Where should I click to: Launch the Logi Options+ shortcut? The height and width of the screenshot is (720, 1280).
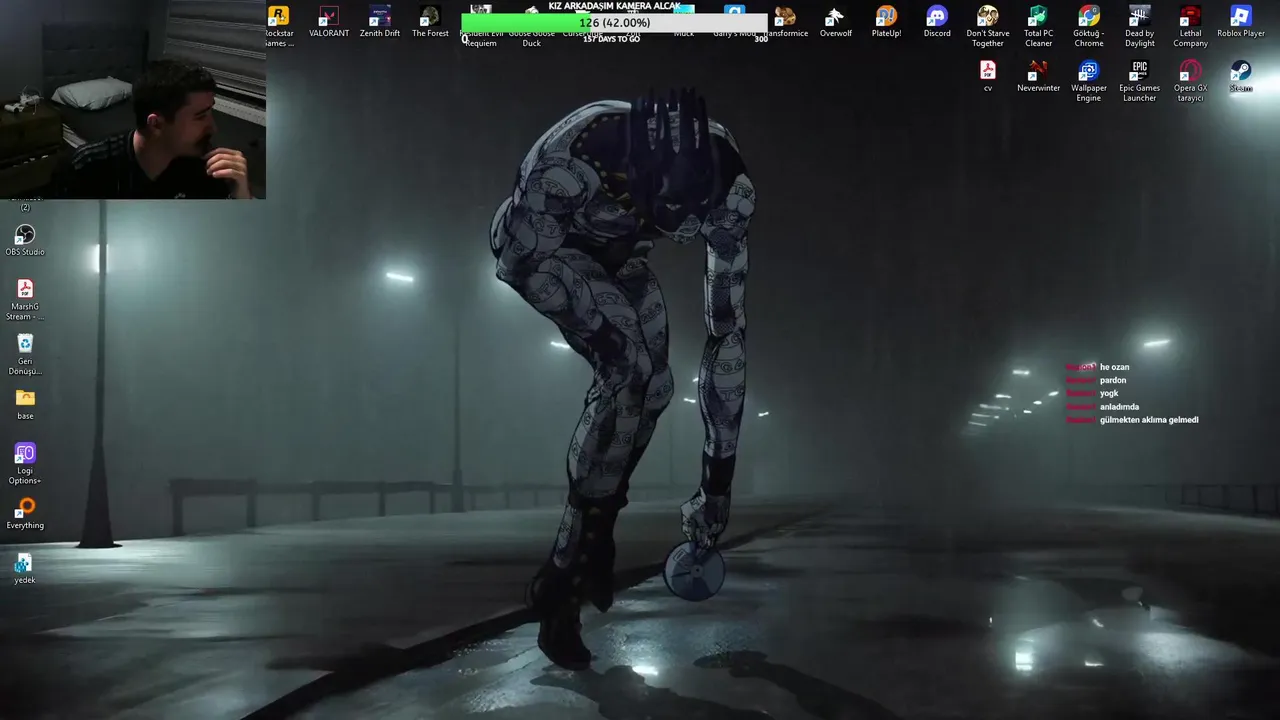point(25,464)
